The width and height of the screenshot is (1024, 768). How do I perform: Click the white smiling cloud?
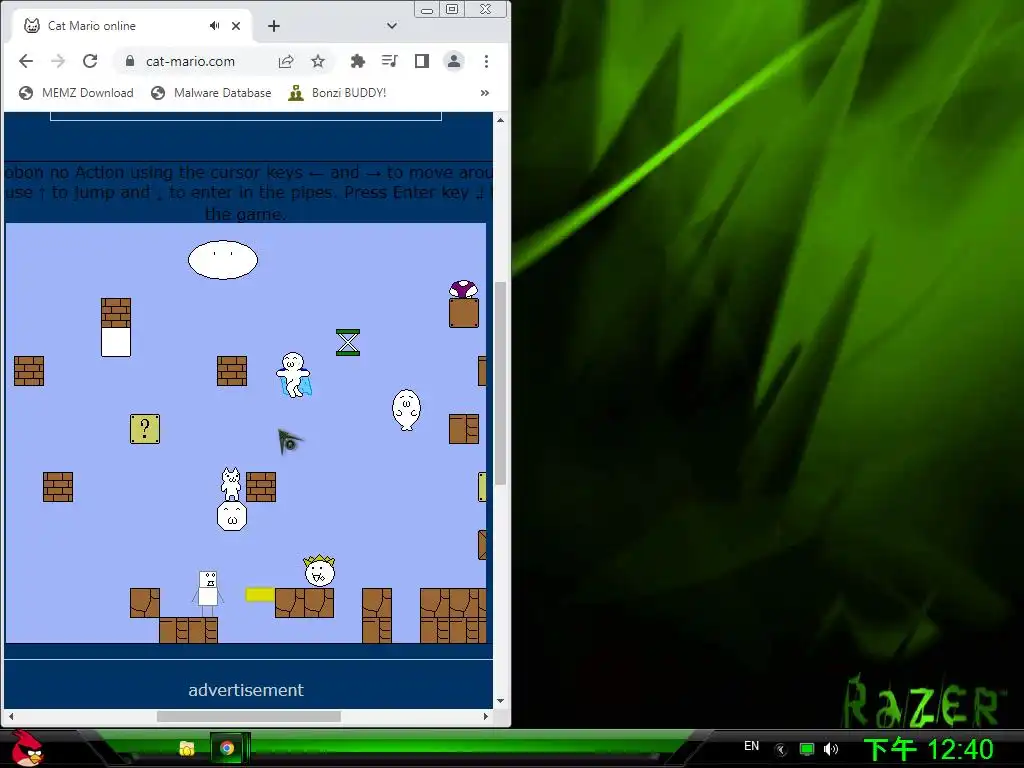coord(223,260)
